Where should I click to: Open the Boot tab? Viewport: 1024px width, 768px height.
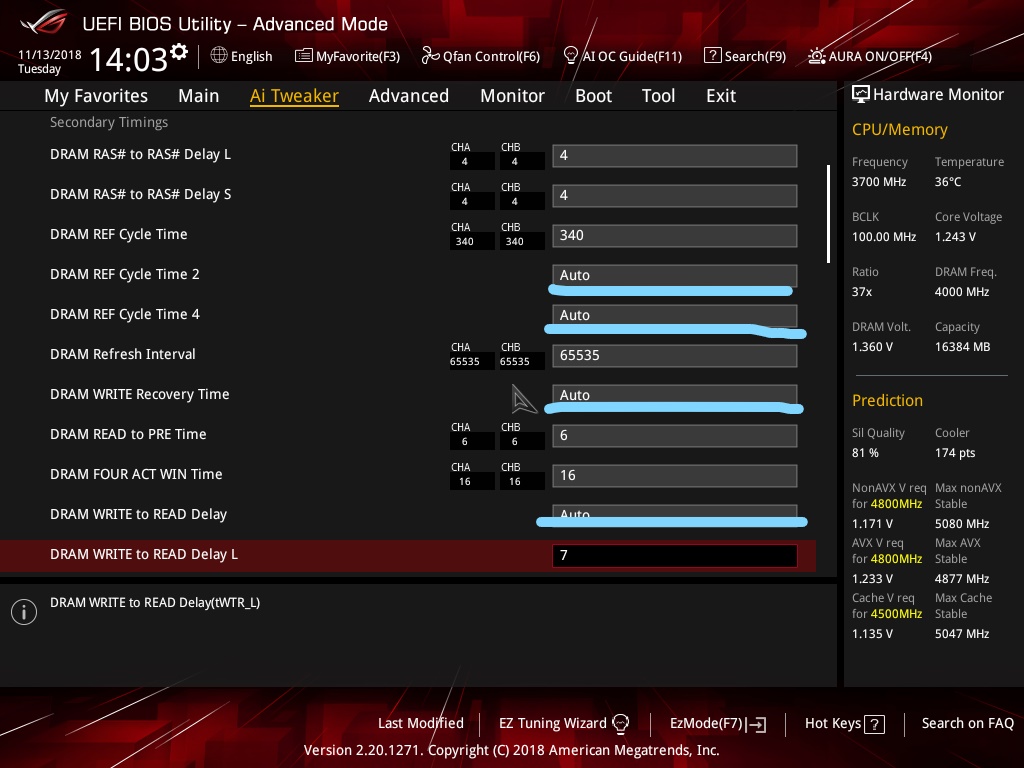point(593,96)
